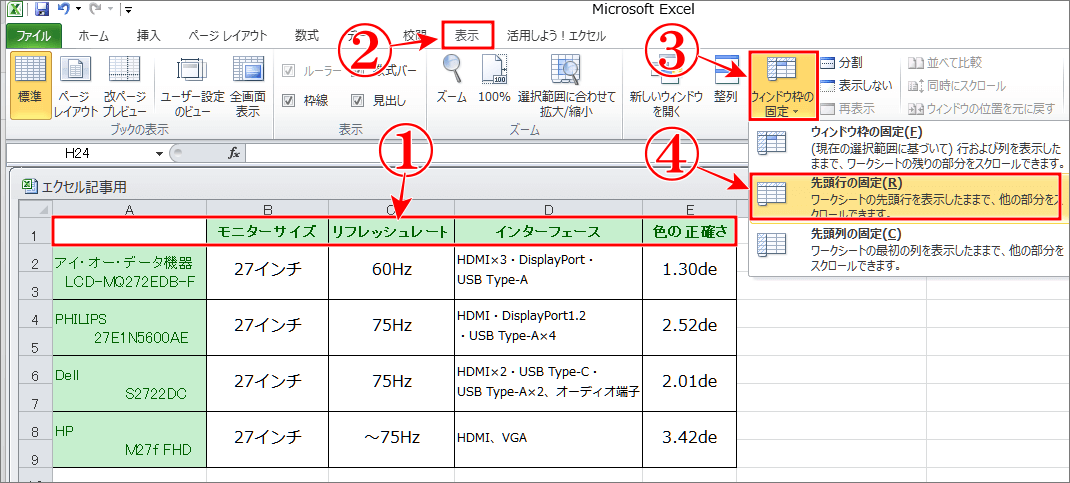The width and height of the screenshot is (1070, 483).
Task: Click the 1.30de cell
Action: (x=689, y=270)
